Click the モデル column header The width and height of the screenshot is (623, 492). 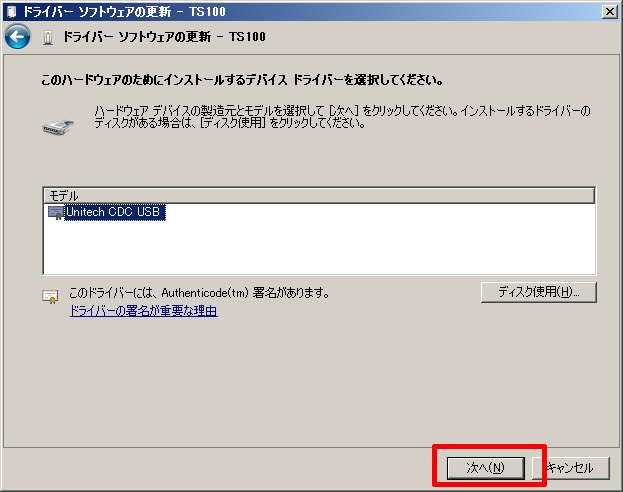click(319, 196)
